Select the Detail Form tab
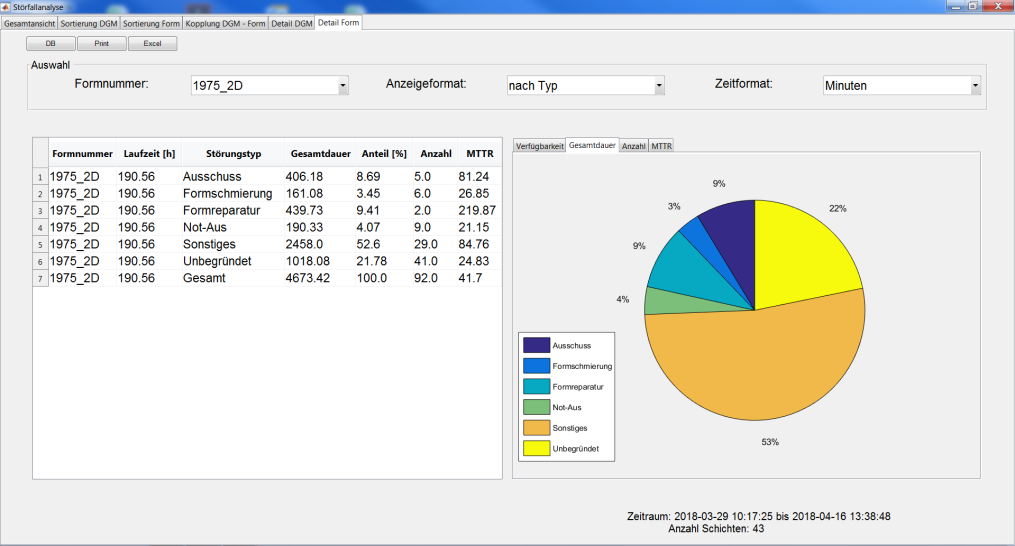This screenshot has height=546, width=1015. click(x=339, y=23)
